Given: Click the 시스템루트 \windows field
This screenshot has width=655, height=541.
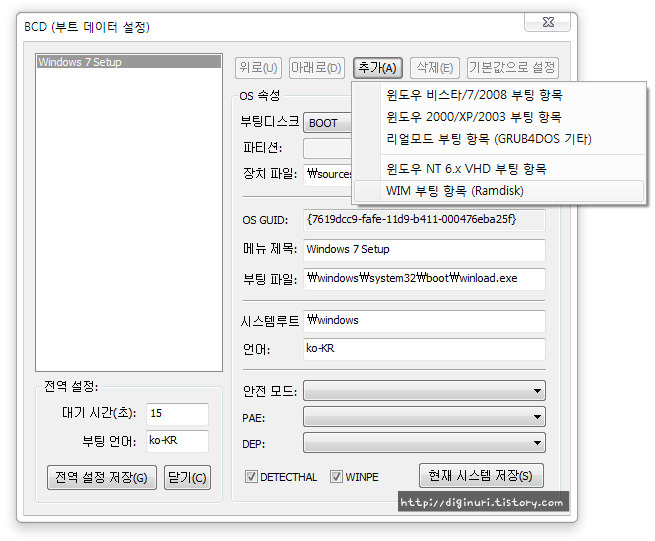Looking at the screenshot, I should pos(424,321).
